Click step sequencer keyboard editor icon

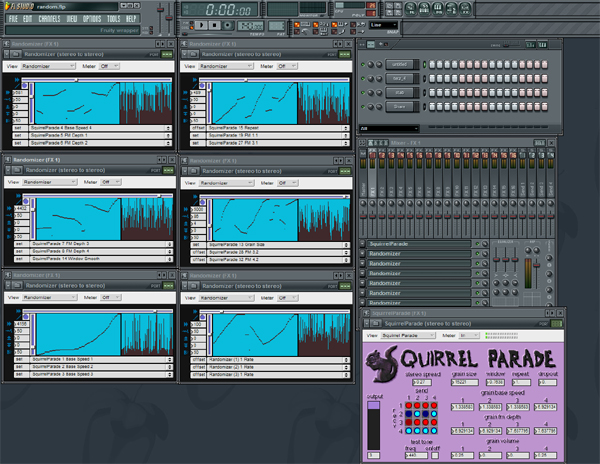click(x=542, y=45)
